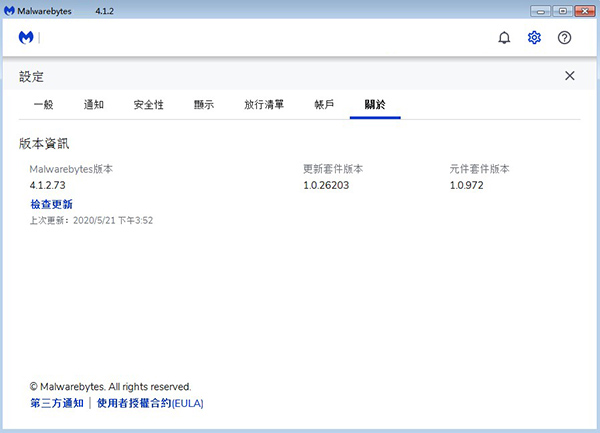Minimize the Malwarebytes window
The width and height of the screenshot is (600, 433).
pyautogui.click(x=540, y=11)
